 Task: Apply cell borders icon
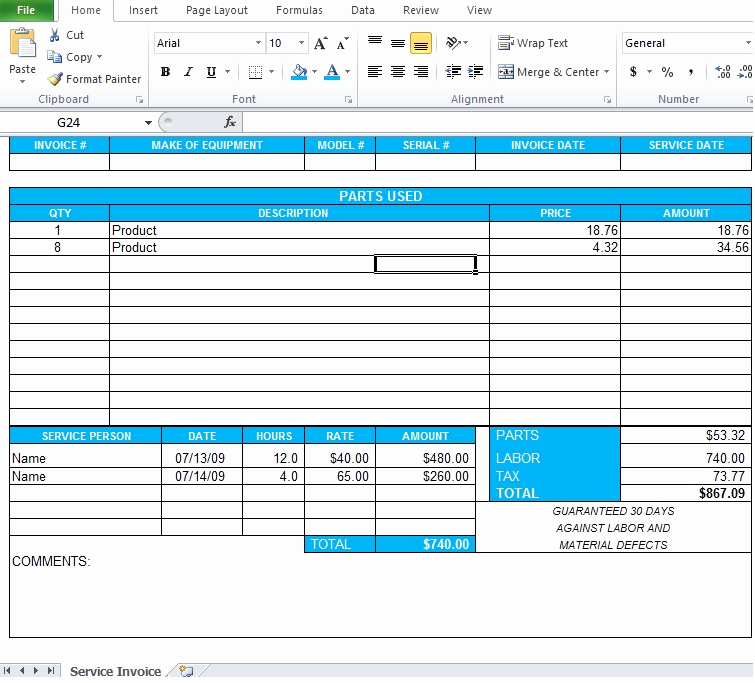(255, 72)
